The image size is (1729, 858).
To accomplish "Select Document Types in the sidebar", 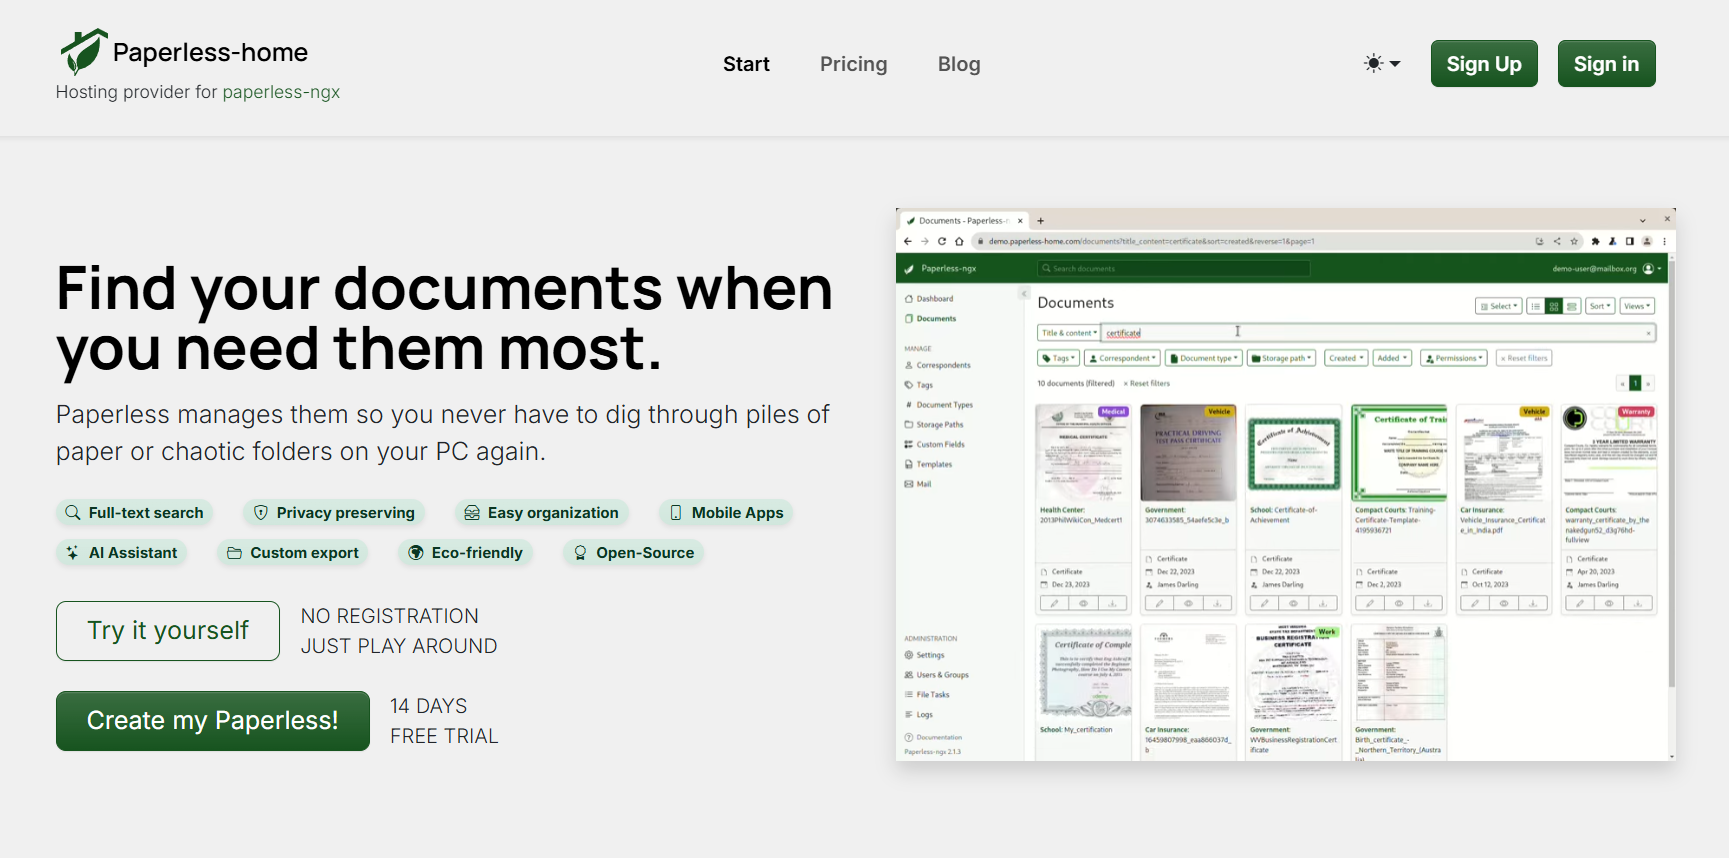I will tap(939, 405).
